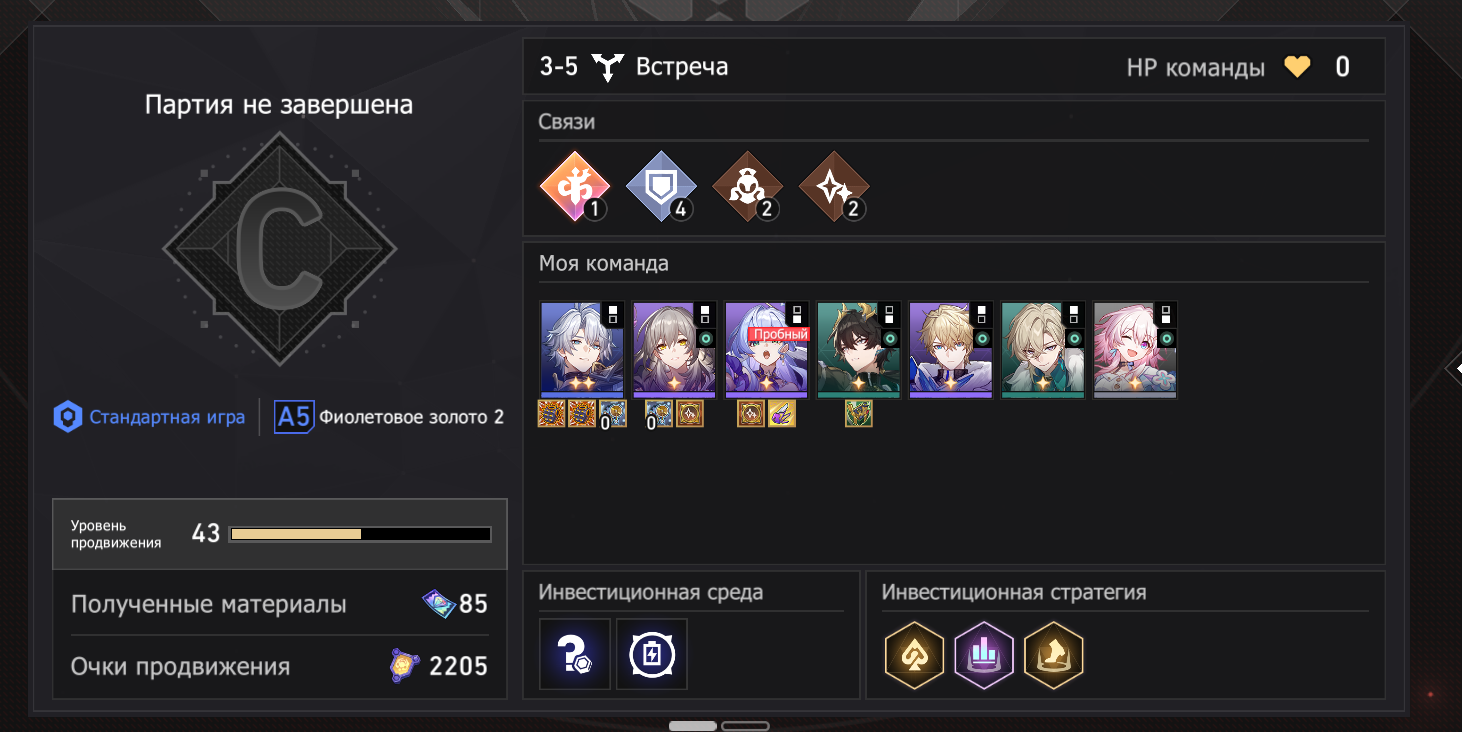This screenshot has width=1462, height=732.
Task: Select the character portrait tagged Пробный
Action: tap(767, 350)
